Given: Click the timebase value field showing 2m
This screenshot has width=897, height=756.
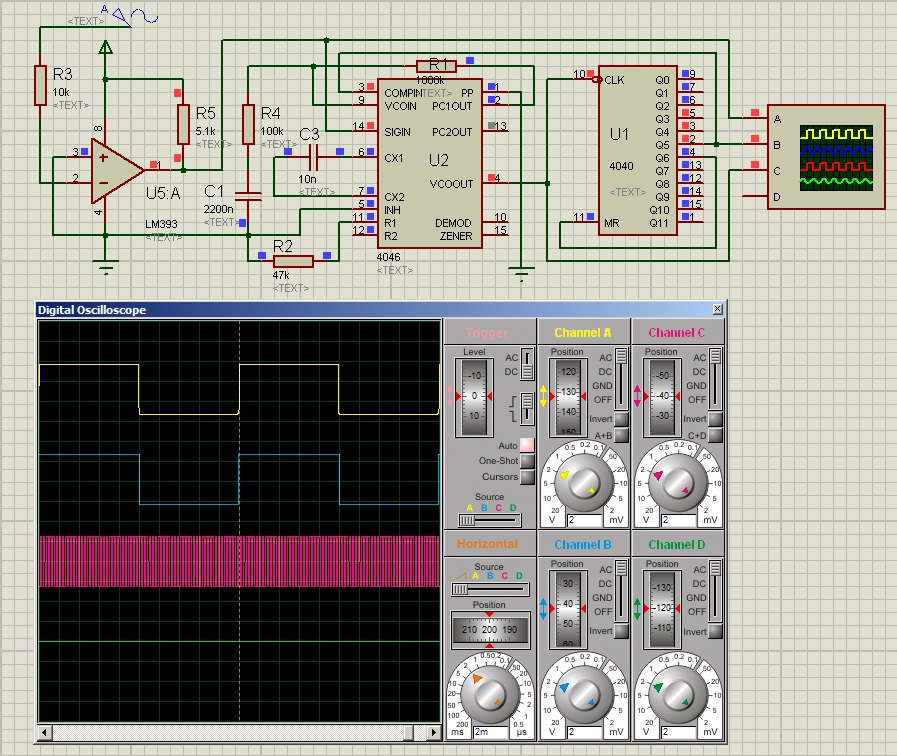Looking at the screenshot, I should pyautogui.click(x=491, y=732).
